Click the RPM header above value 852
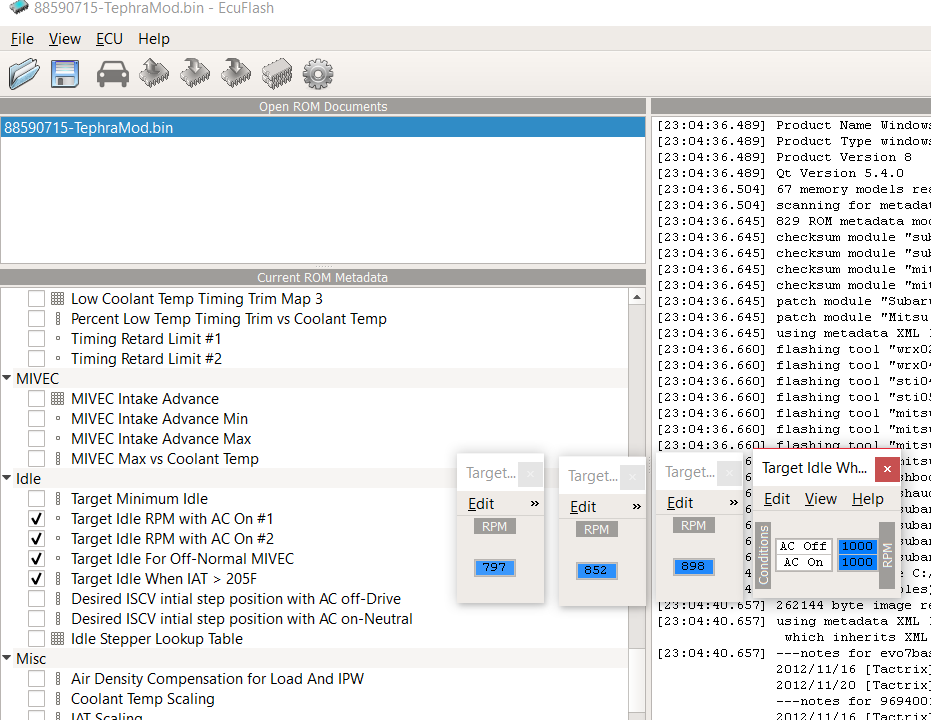The width and height of the screenshot is (931, 720). coord(597,529)
